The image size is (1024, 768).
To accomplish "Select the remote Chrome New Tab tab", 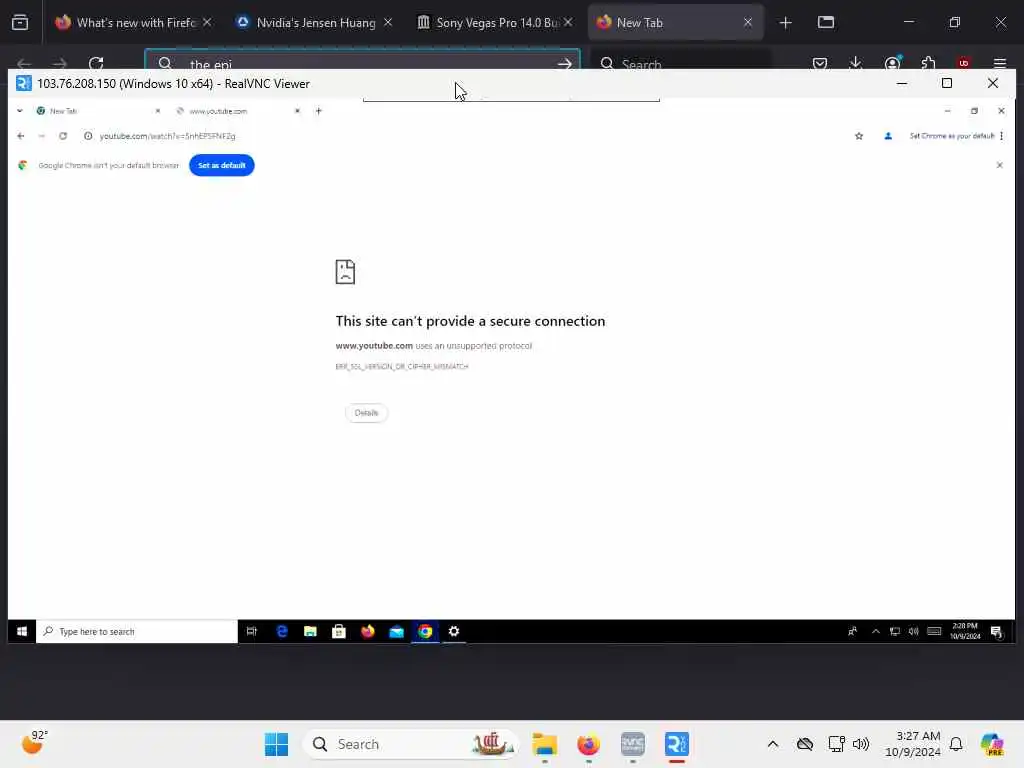I will [x=98, y=111].
